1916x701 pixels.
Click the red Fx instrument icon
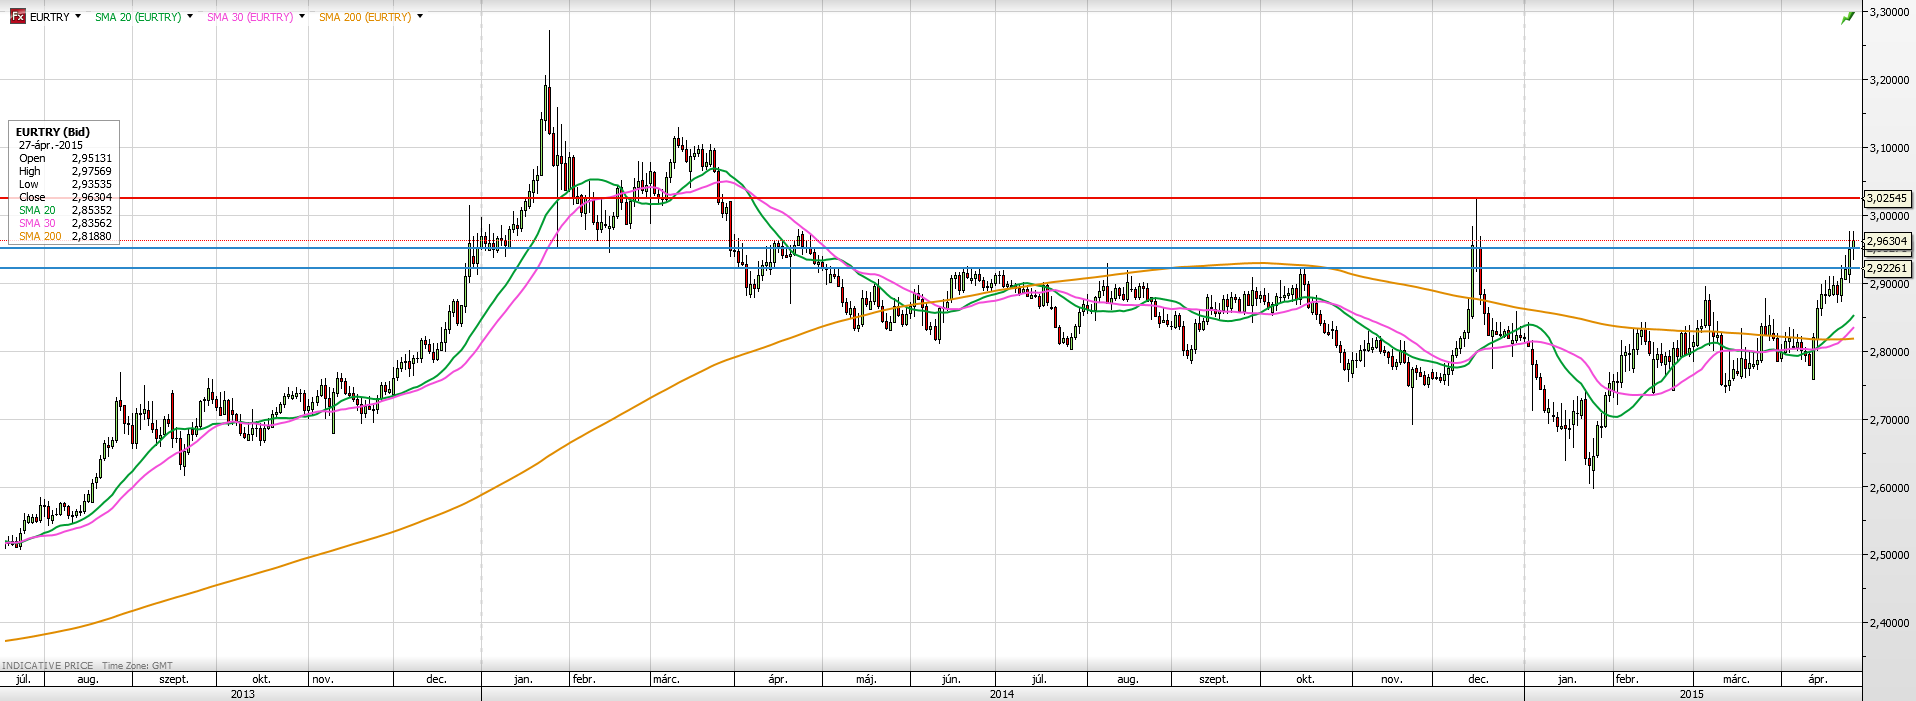pyautogui.click(x=17, y=17)
